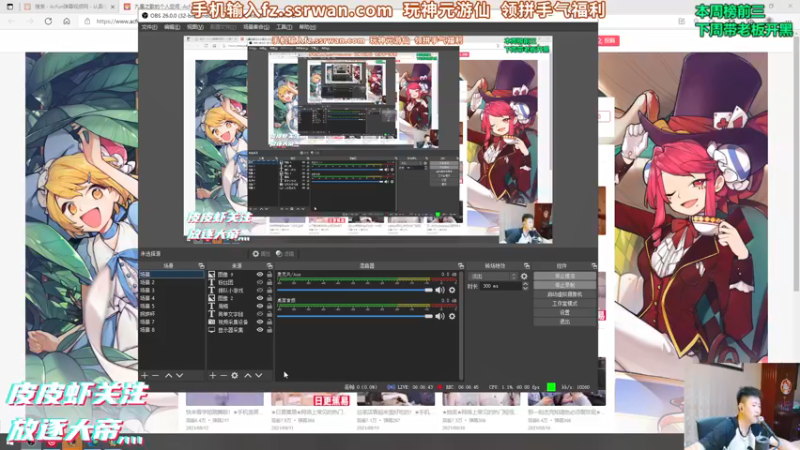Move source up in Sources dock
800x450 pixels.
pos(247,376)
